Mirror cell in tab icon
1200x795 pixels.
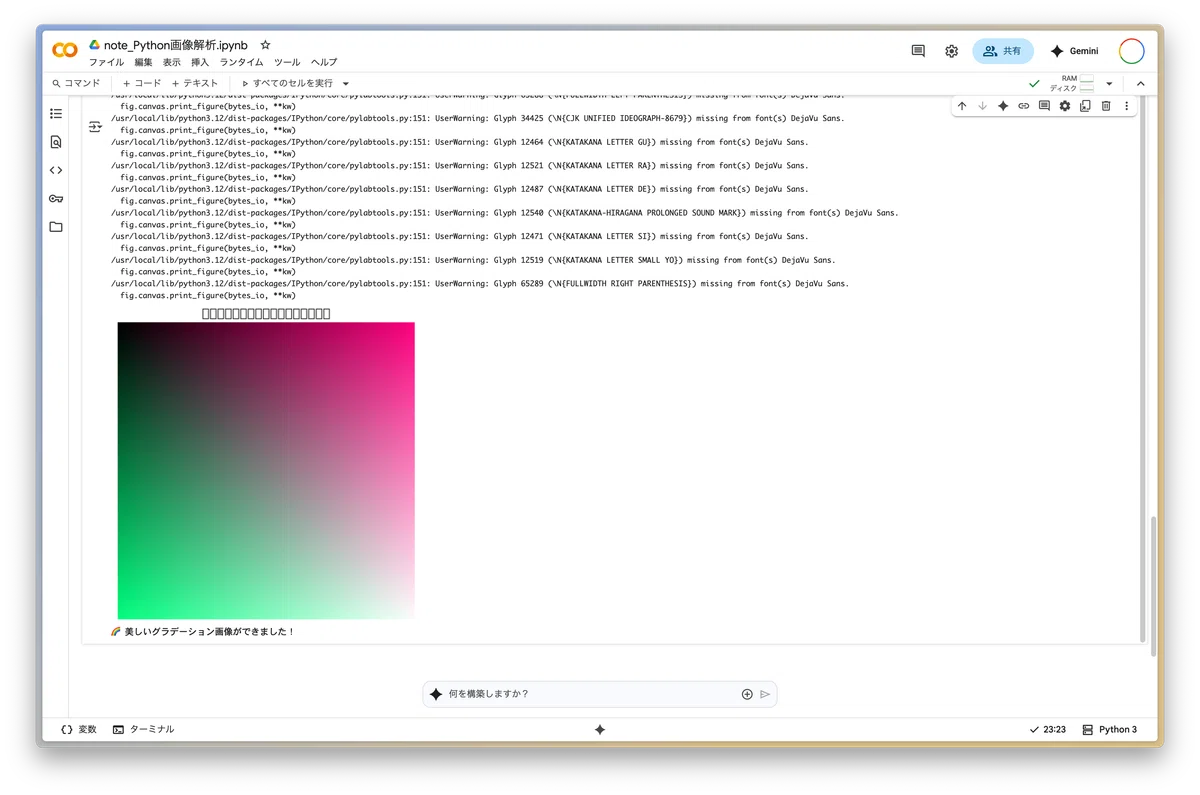coord(1085,106)
